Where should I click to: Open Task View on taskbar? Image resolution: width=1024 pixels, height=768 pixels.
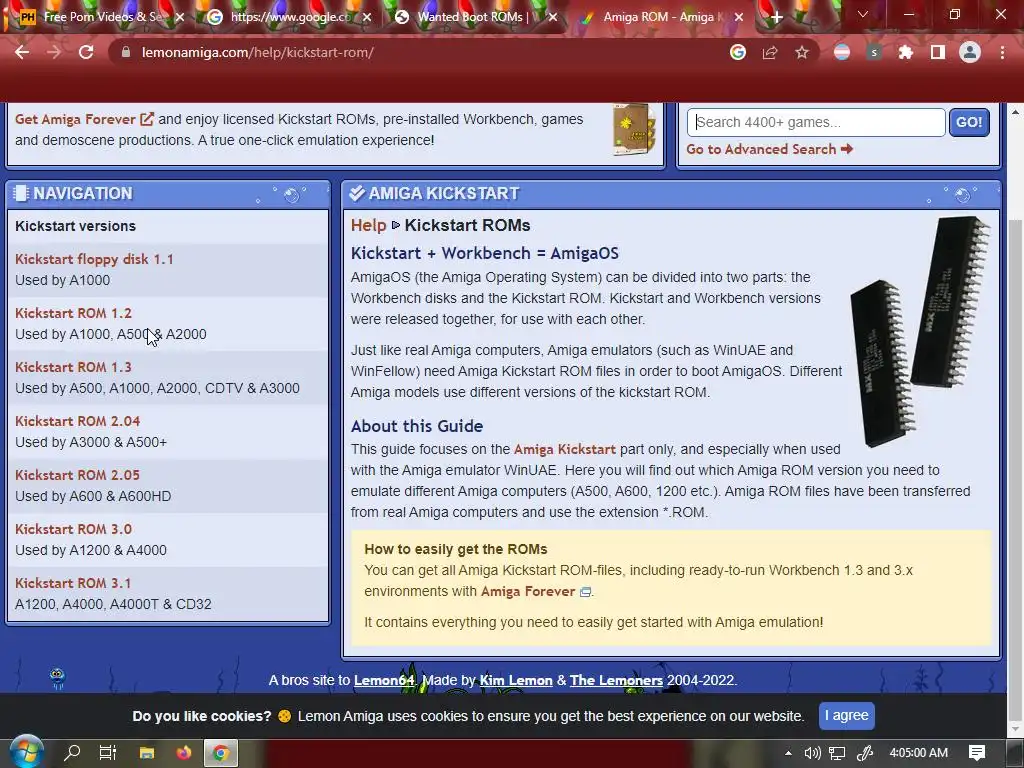point(108,753)
